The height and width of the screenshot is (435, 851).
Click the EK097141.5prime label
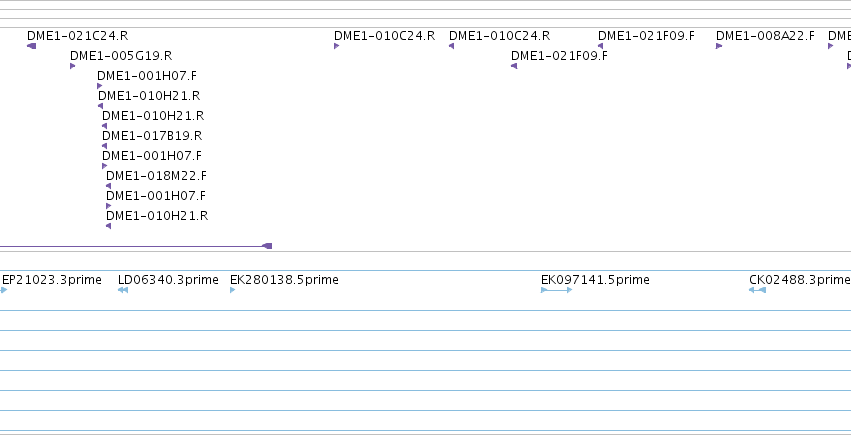click(x=595, y=280)
